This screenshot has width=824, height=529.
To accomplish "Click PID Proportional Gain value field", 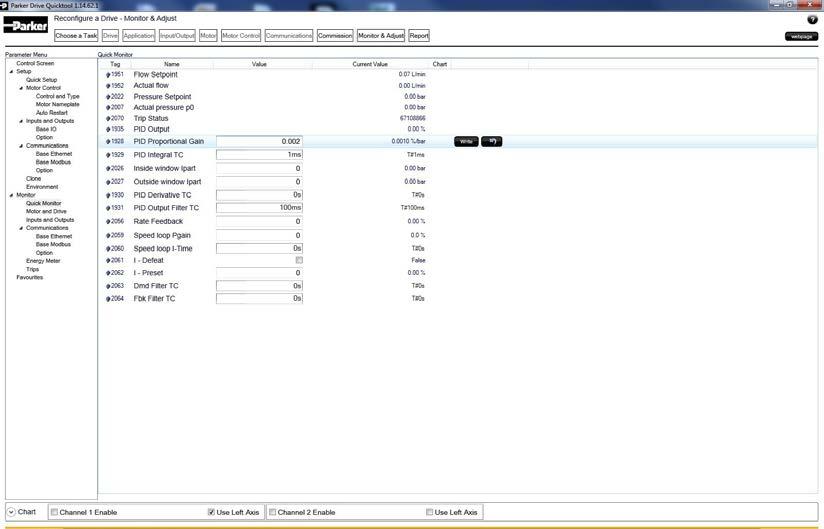I will click(x=259, y=141).
